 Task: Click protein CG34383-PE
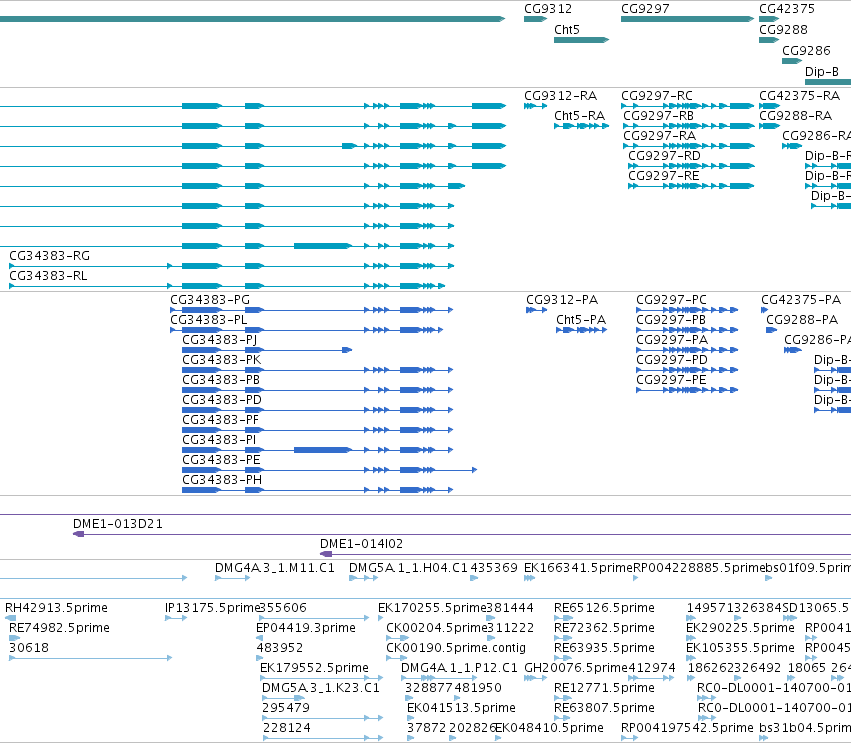point(329,470)
